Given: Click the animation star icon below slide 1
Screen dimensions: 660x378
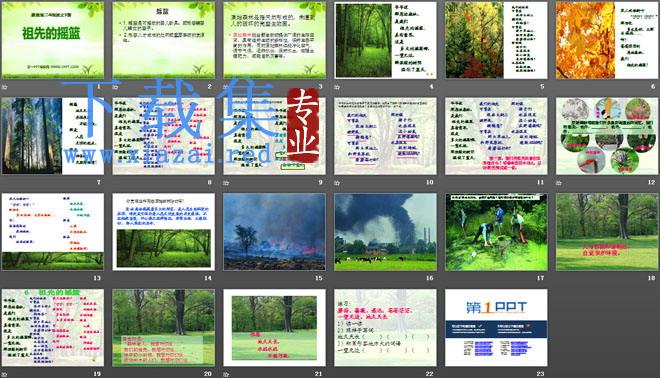Looking at the screenshot, I should [5, 87].
